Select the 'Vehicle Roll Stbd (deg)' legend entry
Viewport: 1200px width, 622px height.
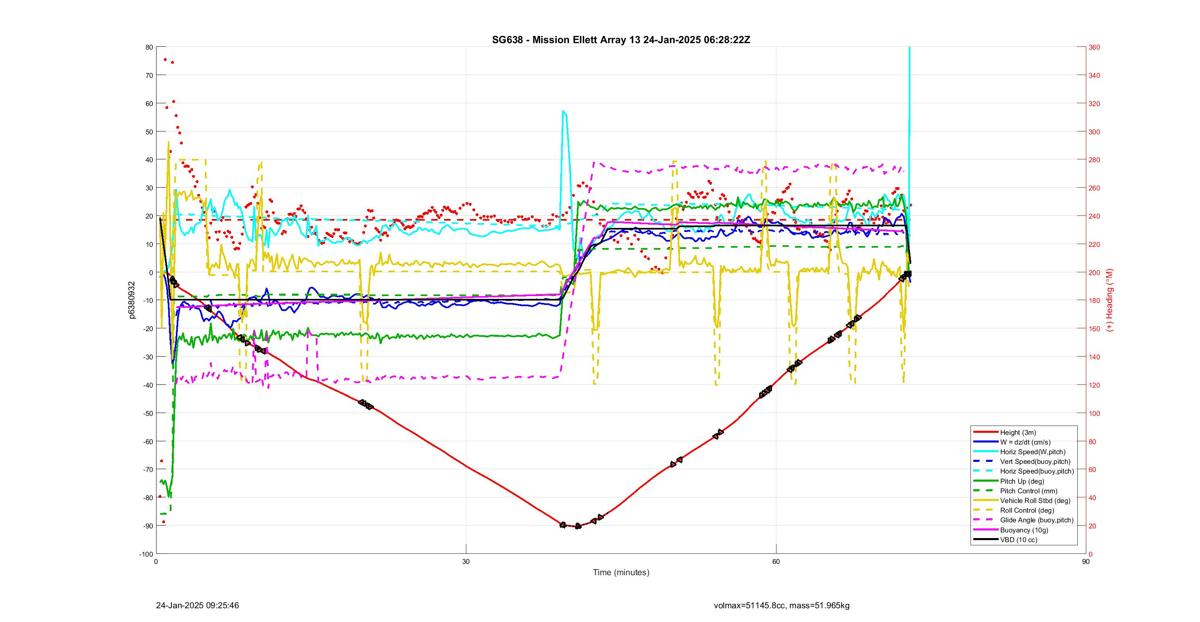tap(1020, 500)
